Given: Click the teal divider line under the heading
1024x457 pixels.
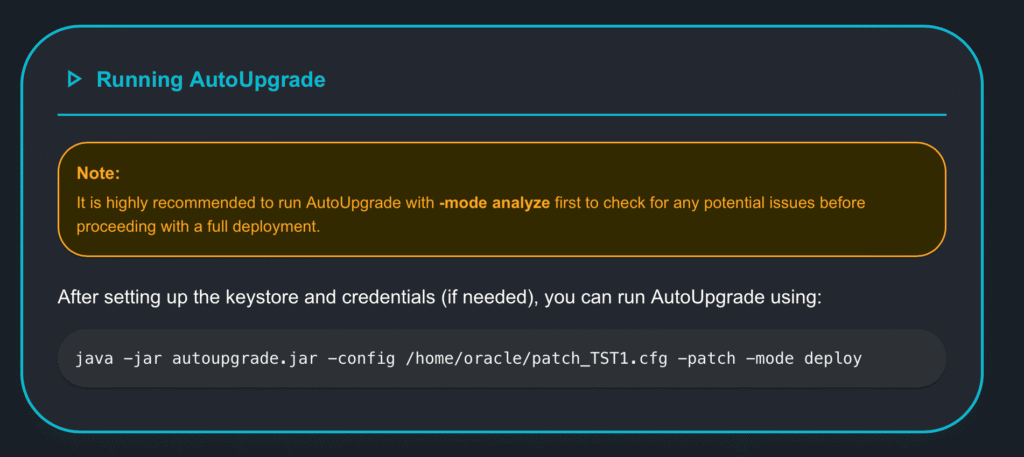Looking at the screenshot, I should click(501, 115).
